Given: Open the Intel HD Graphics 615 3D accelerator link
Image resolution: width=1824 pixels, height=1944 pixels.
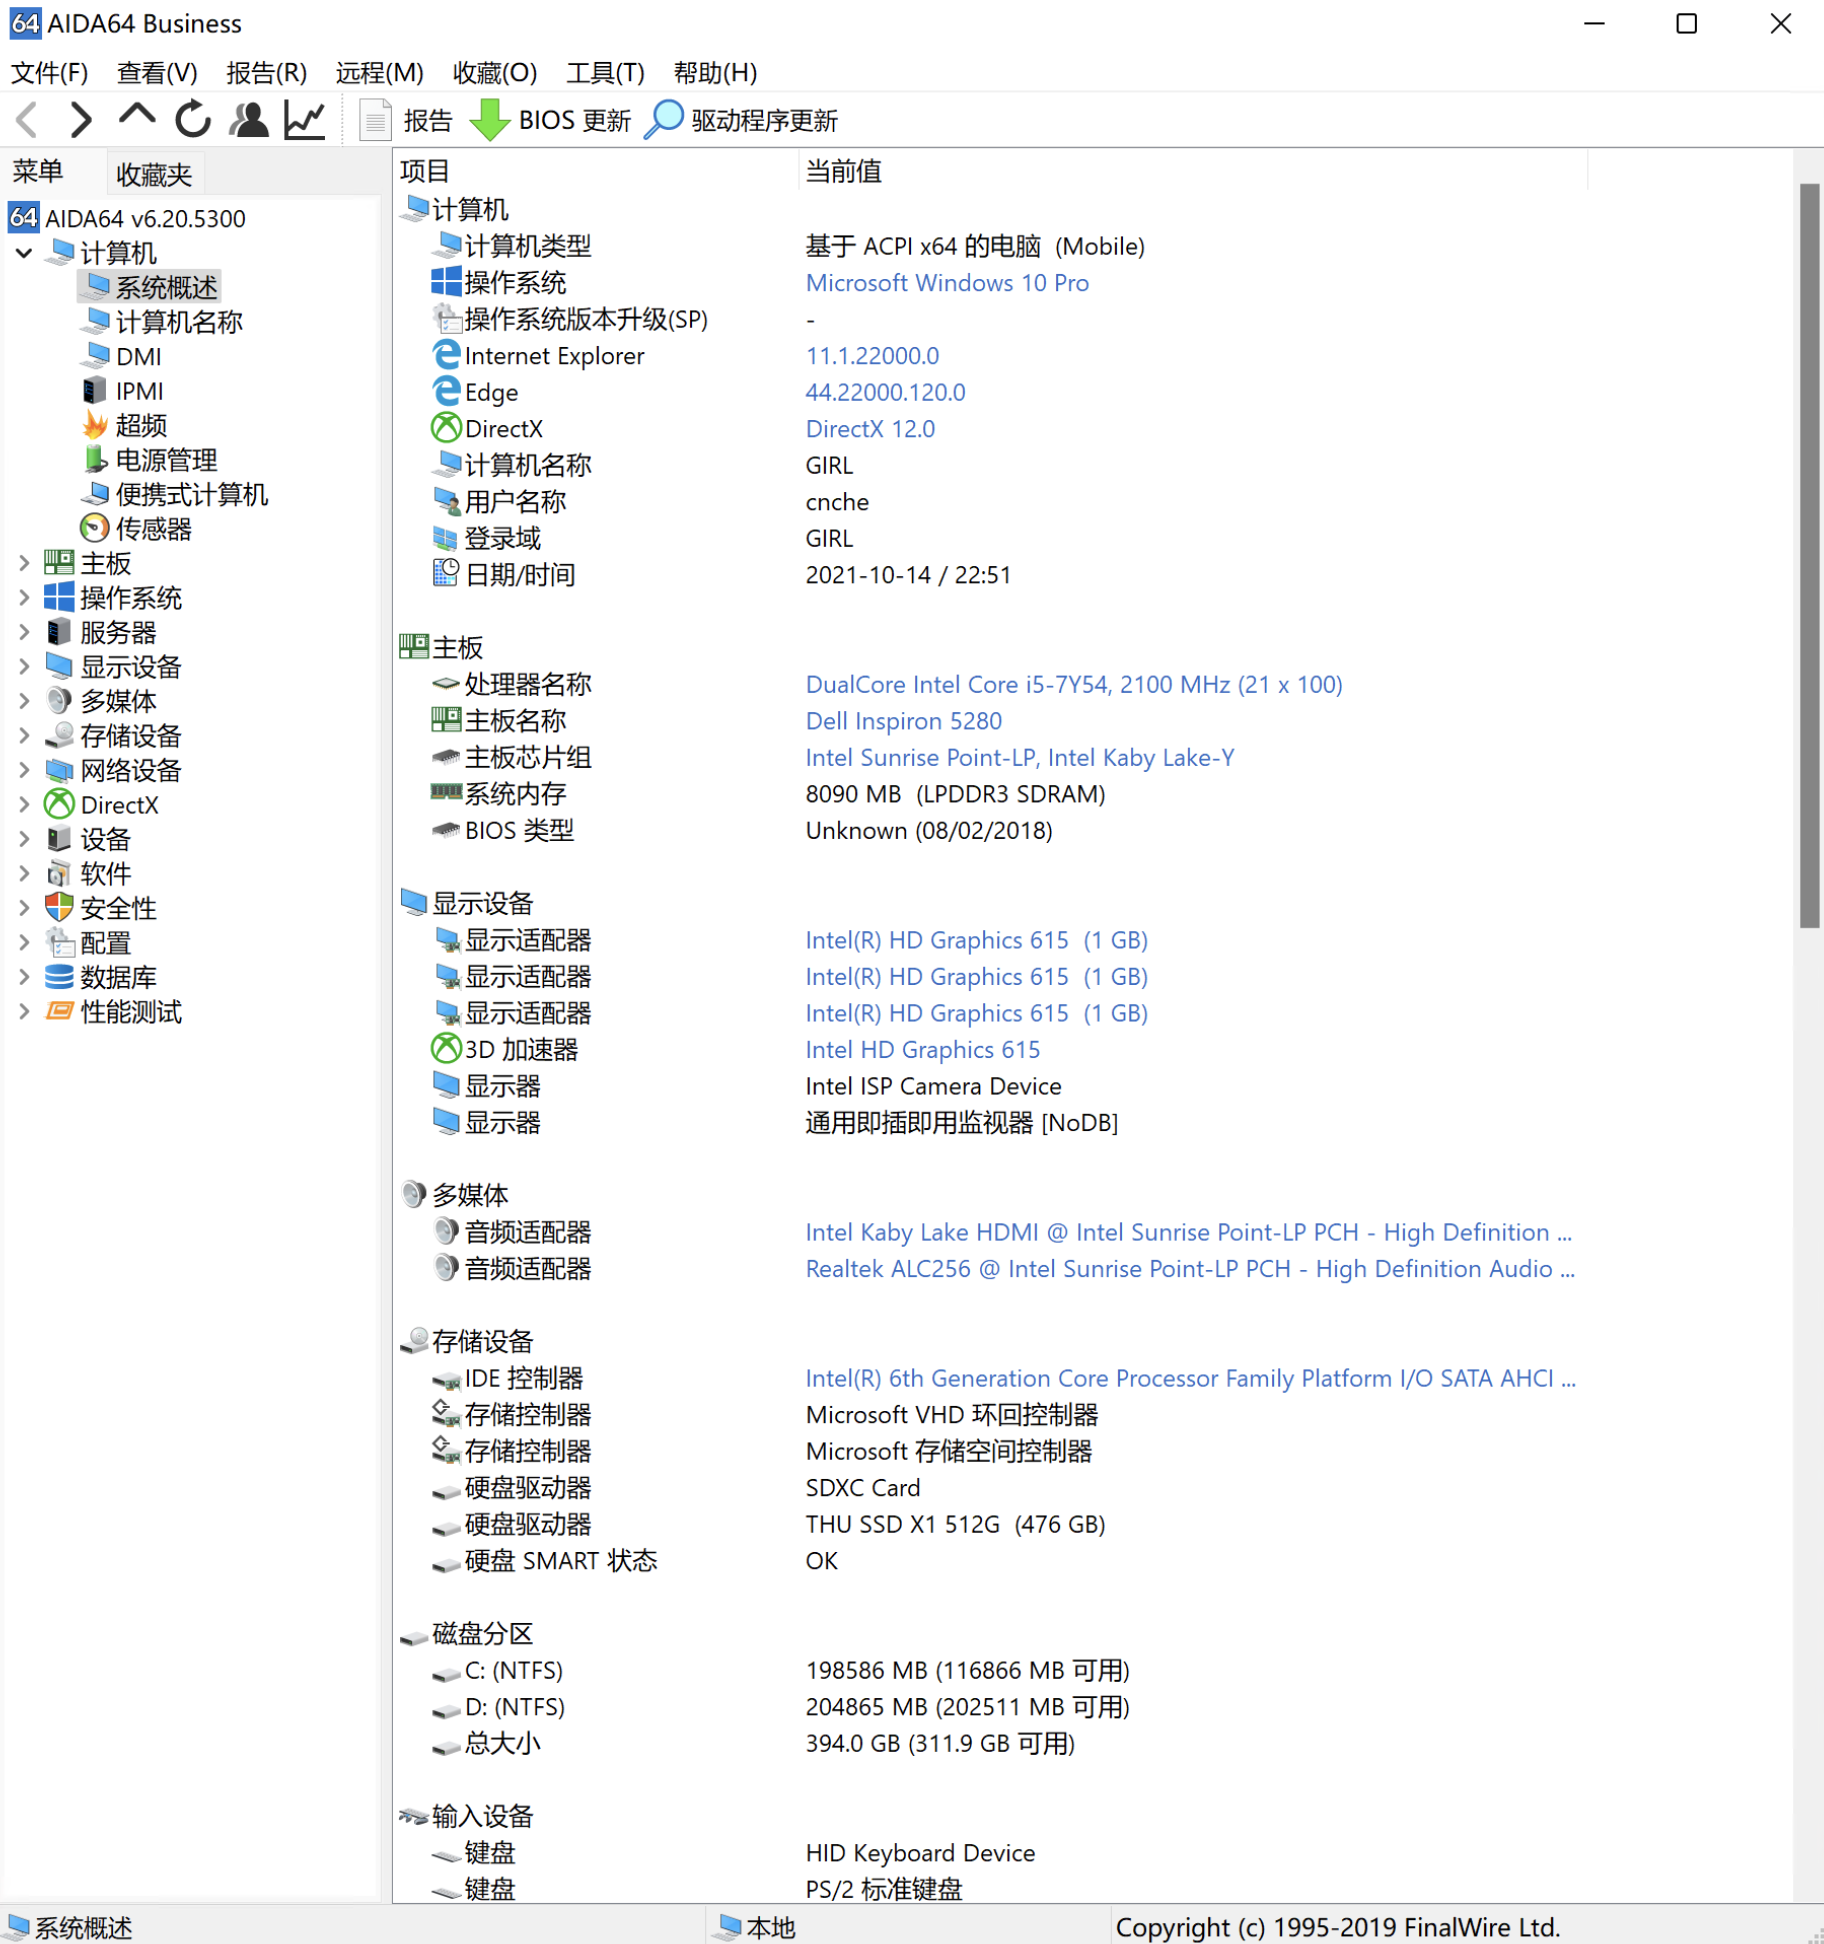Looking at the screenshot, I should pyautogui.click(x=922, y=1050).
